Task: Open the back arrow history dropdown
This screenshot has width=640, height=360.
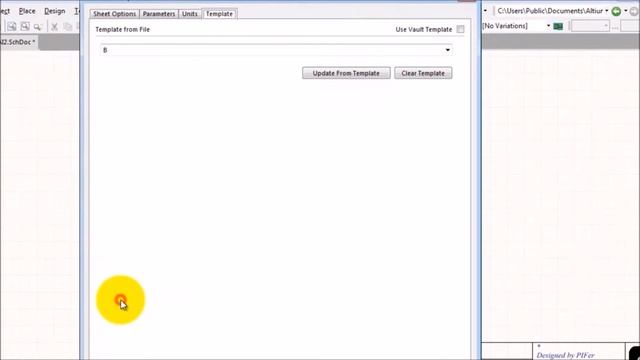Action: coord(626,11)
